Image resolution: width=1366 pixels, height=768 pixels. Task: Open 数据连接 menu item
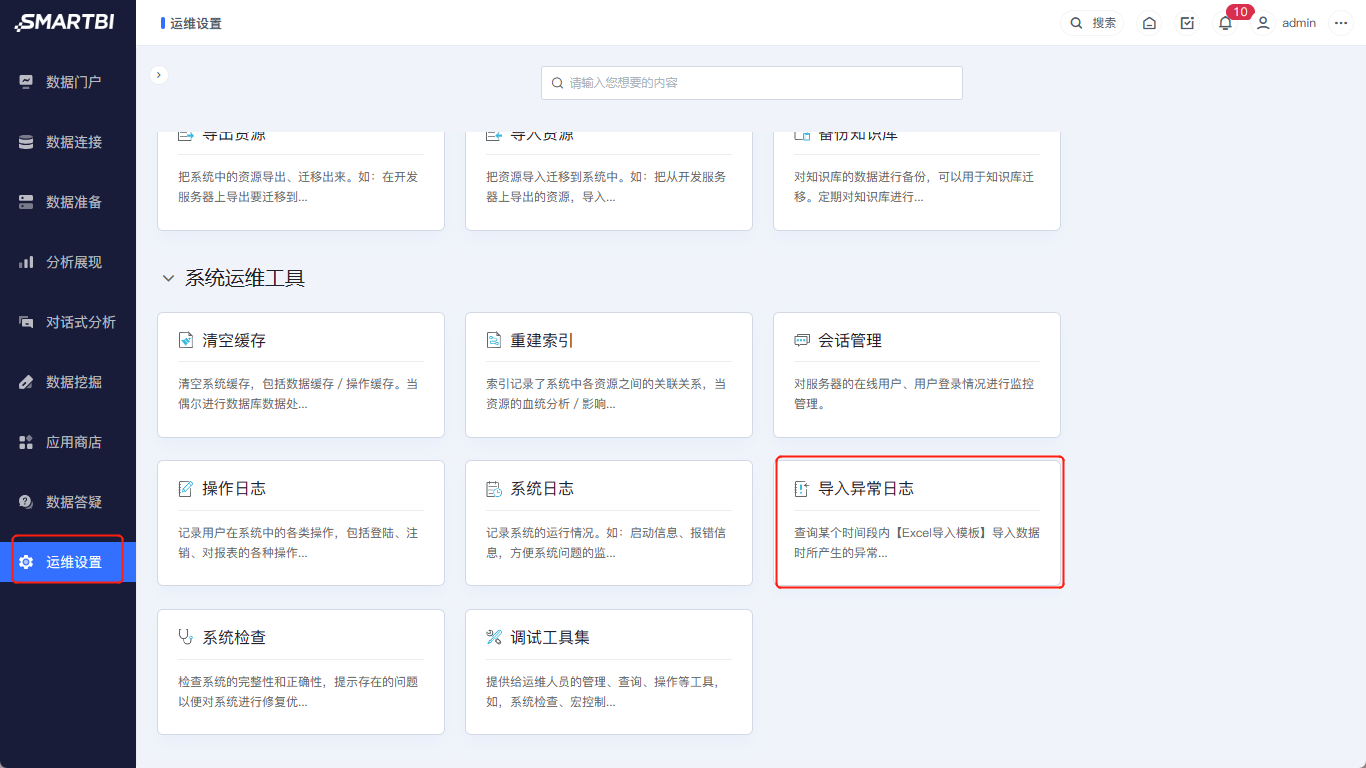[68, 142]
